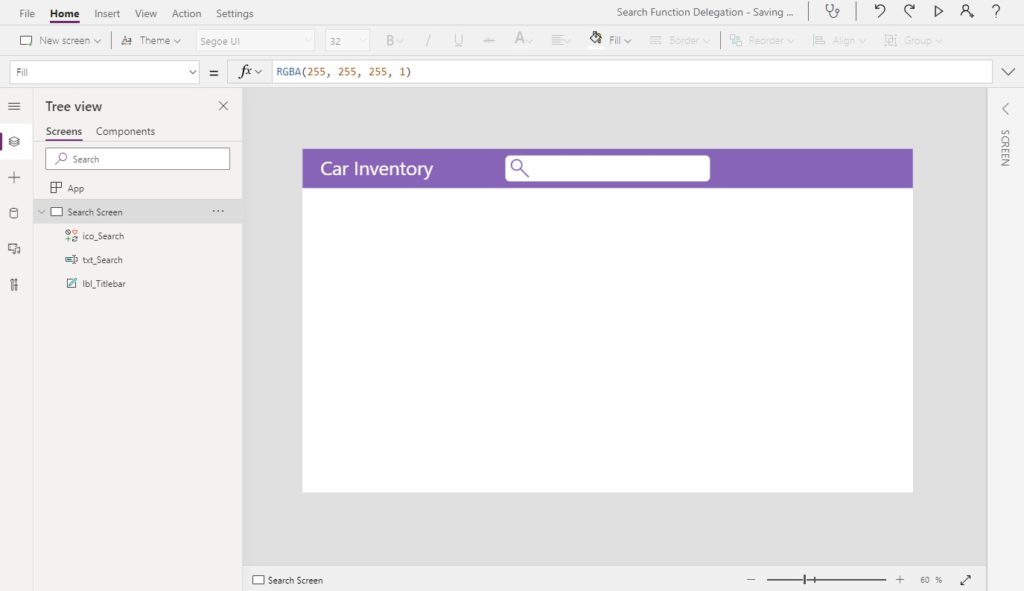Switch to the Home tab

pos(65,13)
